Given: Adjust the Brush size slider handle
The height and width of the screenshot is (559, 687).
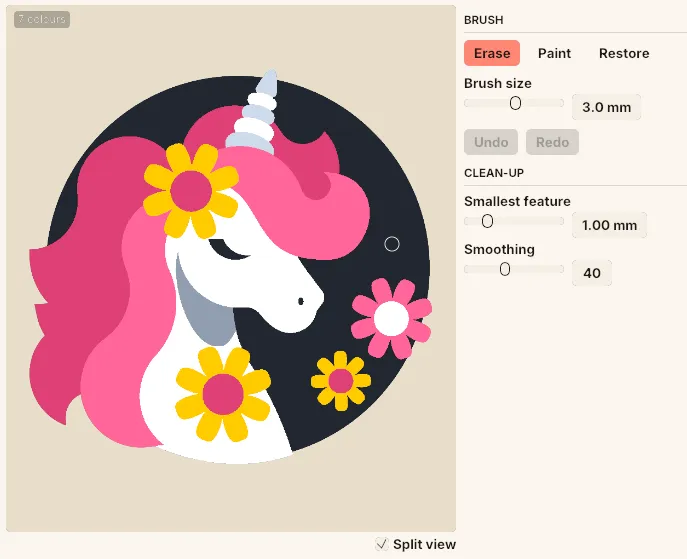Looking at the screenshot, I should tap(515, 103).
